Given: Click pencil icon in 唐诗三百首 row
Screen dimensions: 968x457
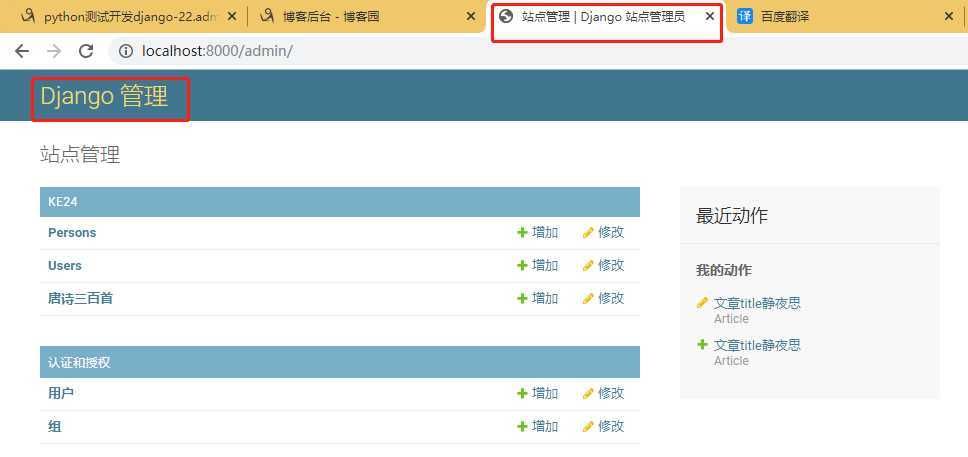Looking at the screenshot, I should click(x=588, y=298).
